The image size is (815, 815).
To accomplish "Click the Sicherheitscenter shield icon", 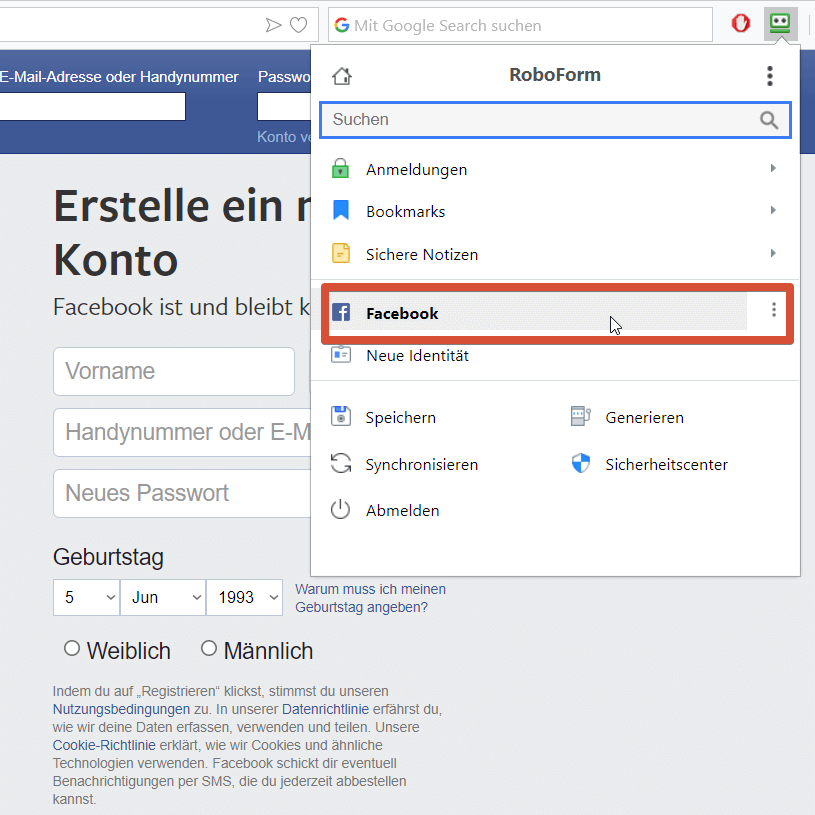I will [581, 463].
